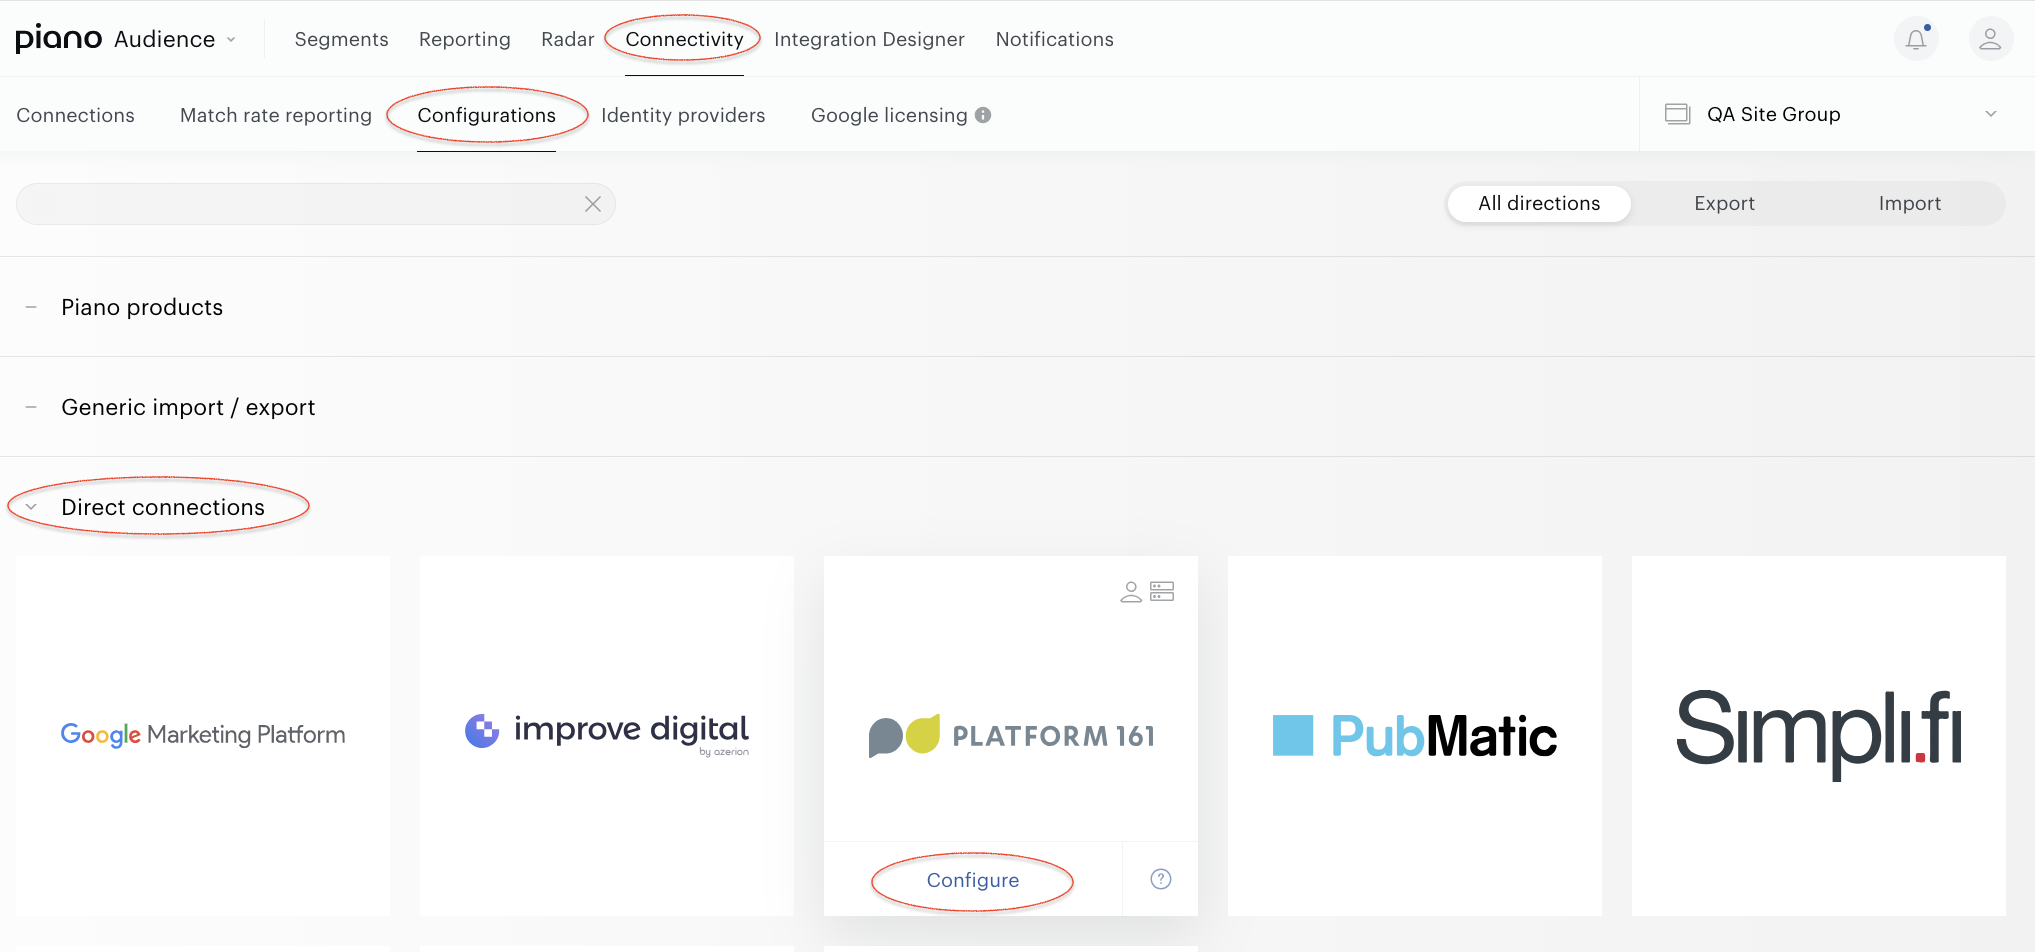2035x952 pixels.
Task: Go to the Segments menu
Action: tap(341, 39)
